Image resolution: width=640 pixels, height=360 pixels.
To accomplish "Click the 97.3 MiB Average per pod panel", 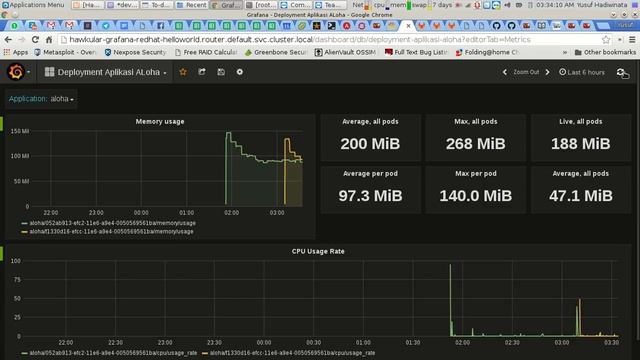I will tap(370, 190).
